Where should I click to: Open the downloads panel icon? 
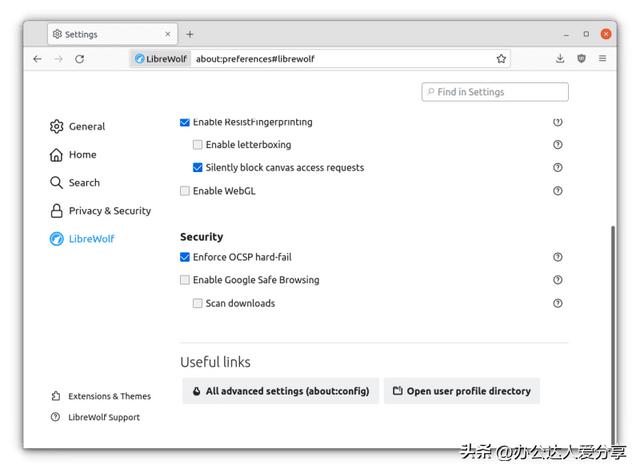tap(560, 59)
